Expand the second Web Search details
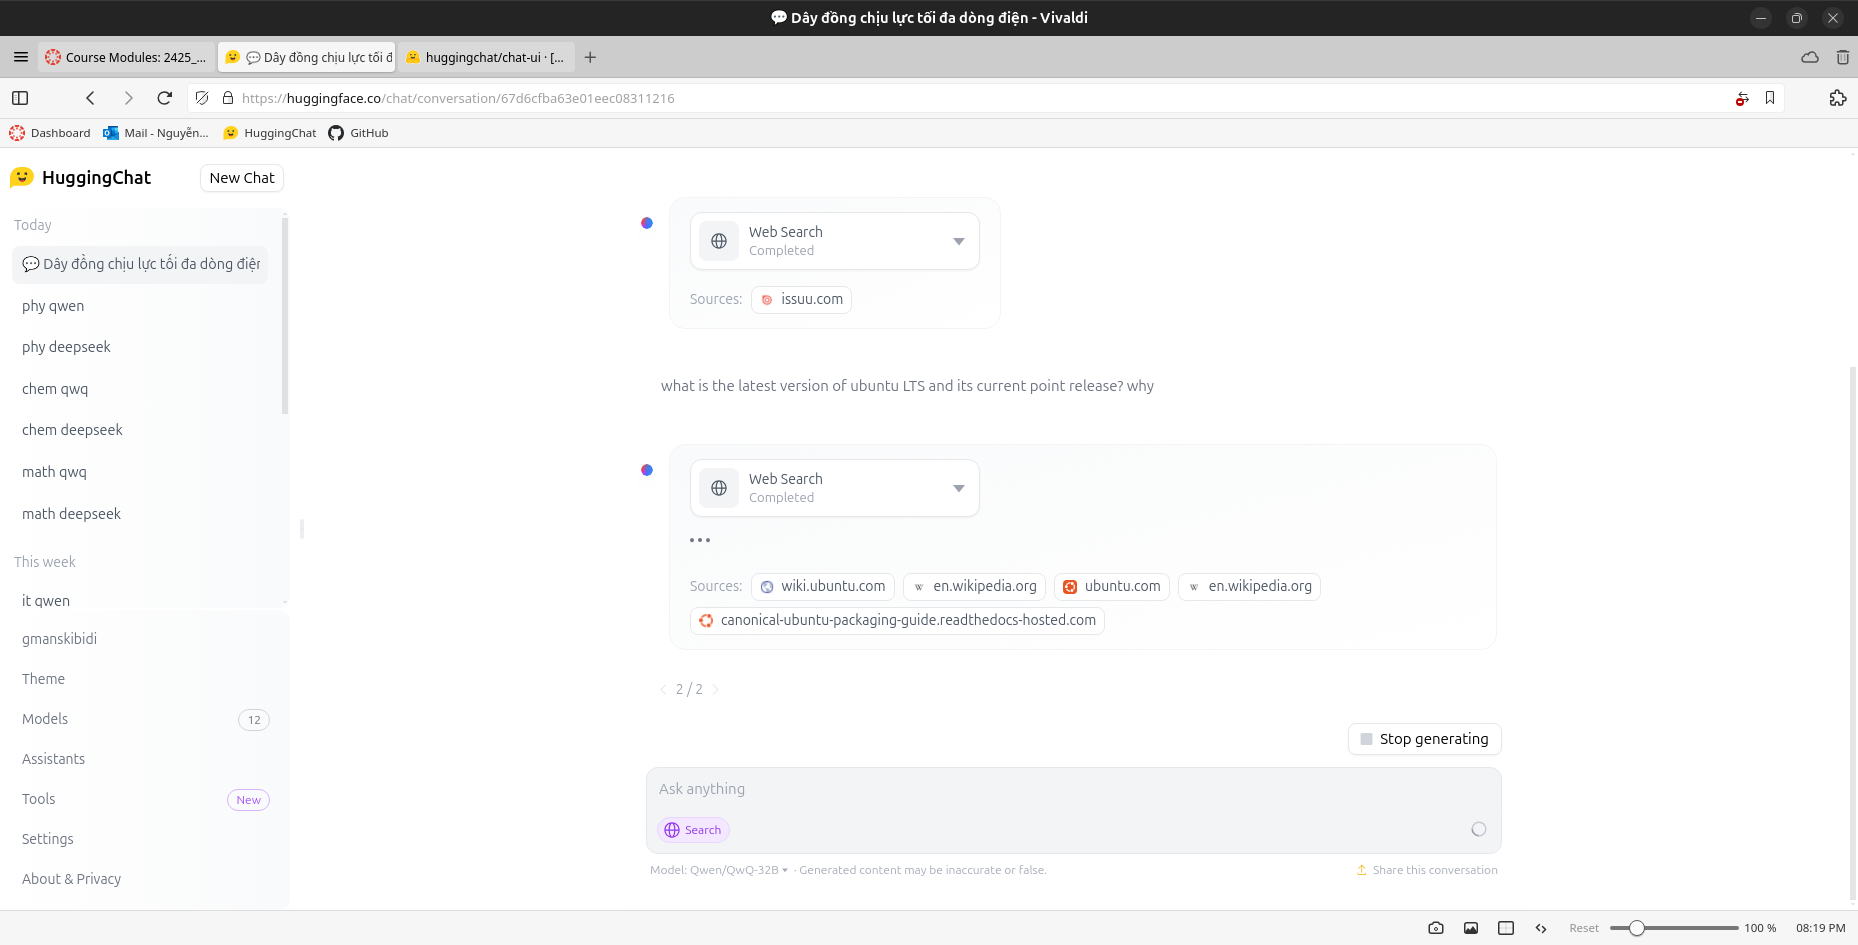This screenshot has height=945, width=1858. pyautogui.click(x=958, y=488)
